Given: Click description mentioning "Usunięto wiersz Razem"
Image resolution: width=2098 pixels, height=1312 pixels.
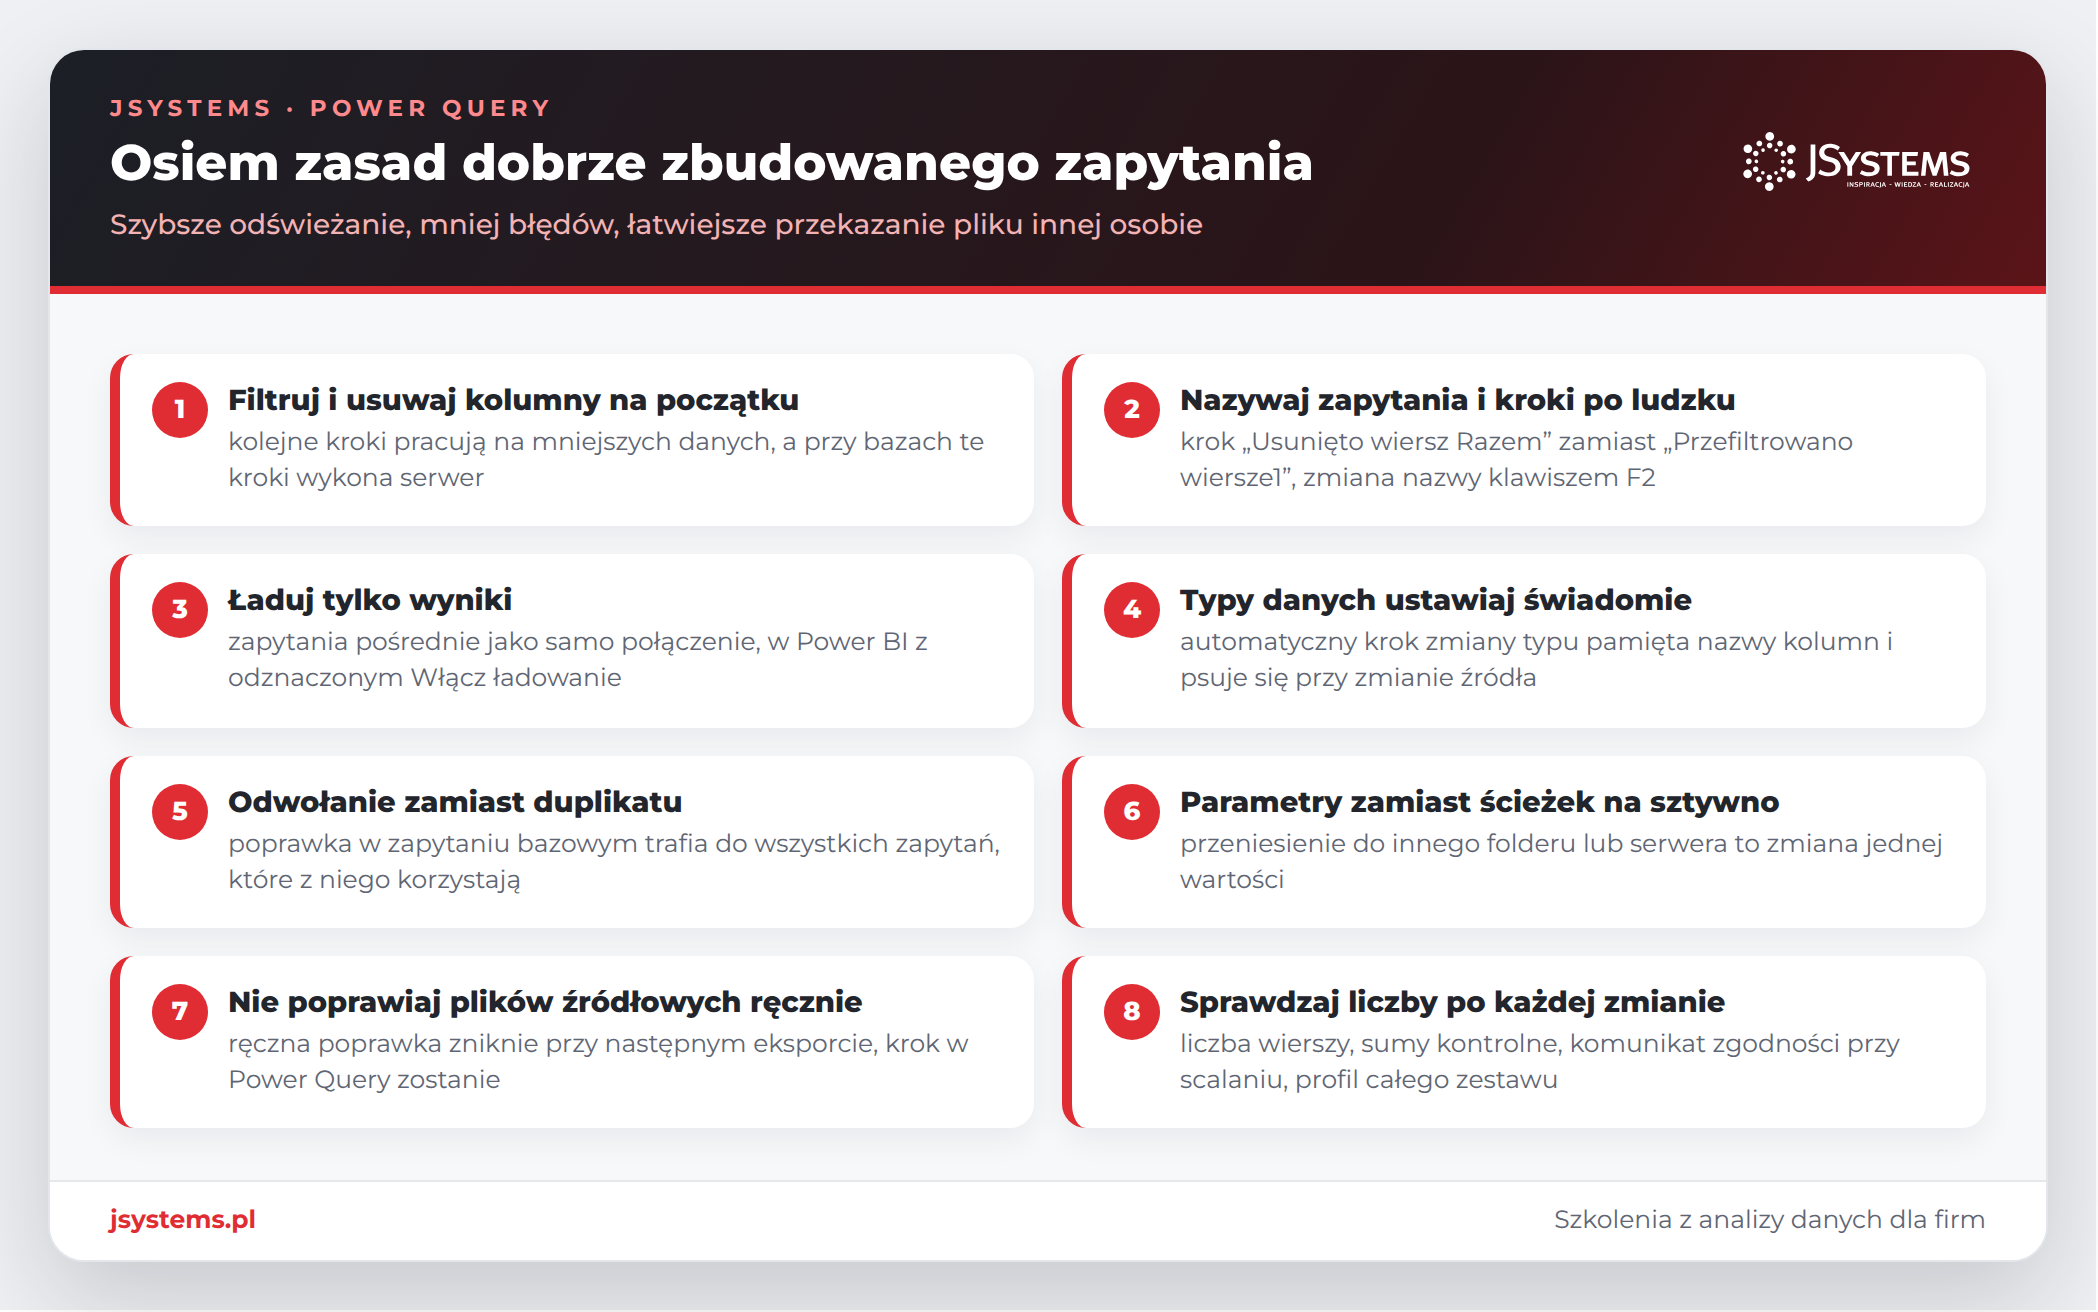Looking at the screenshot, I should [1516, 460].
